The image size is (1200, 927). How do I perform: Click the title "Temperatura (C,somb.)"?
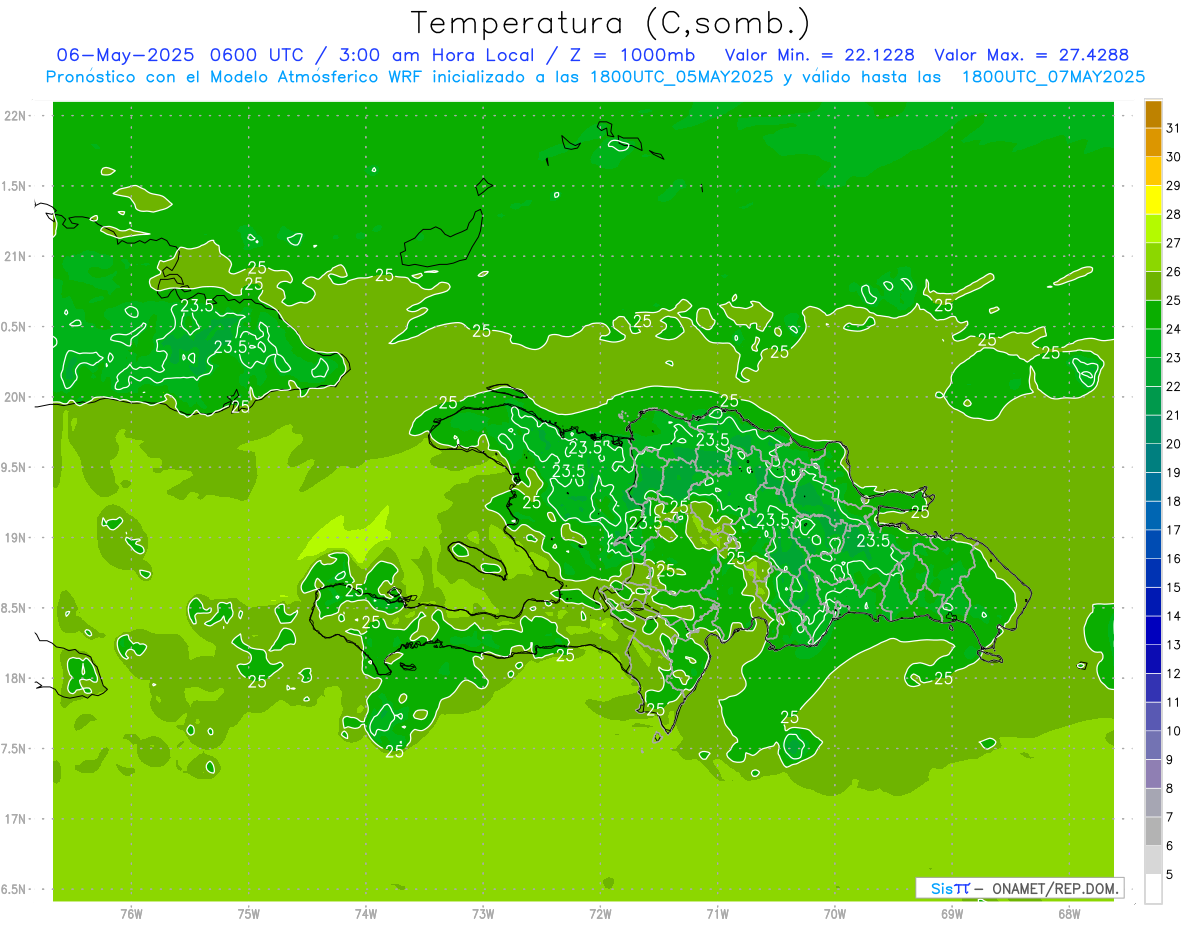tap(611, 24)
